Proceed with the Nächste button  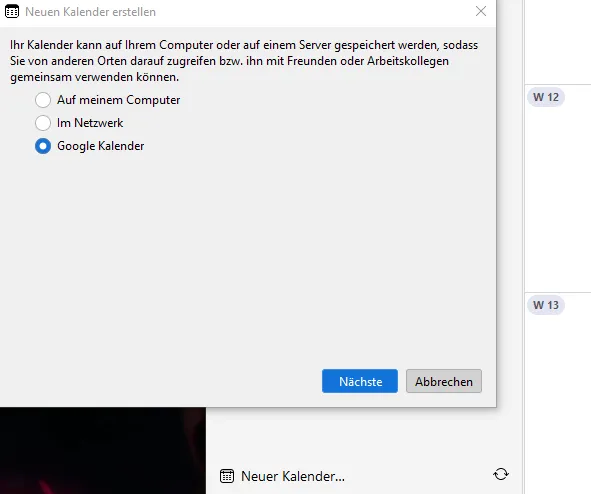tap(360, 381)
